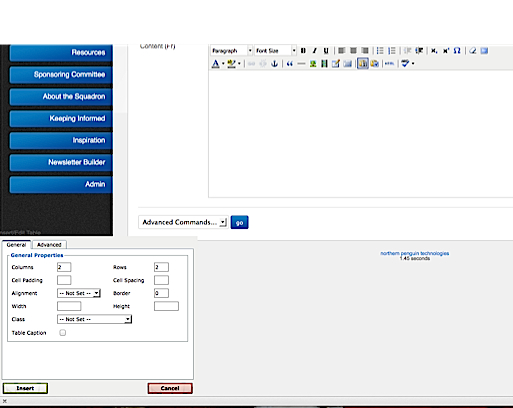Open the Newsletter Builder menu item
513x408 pixels.
[61, 162]
